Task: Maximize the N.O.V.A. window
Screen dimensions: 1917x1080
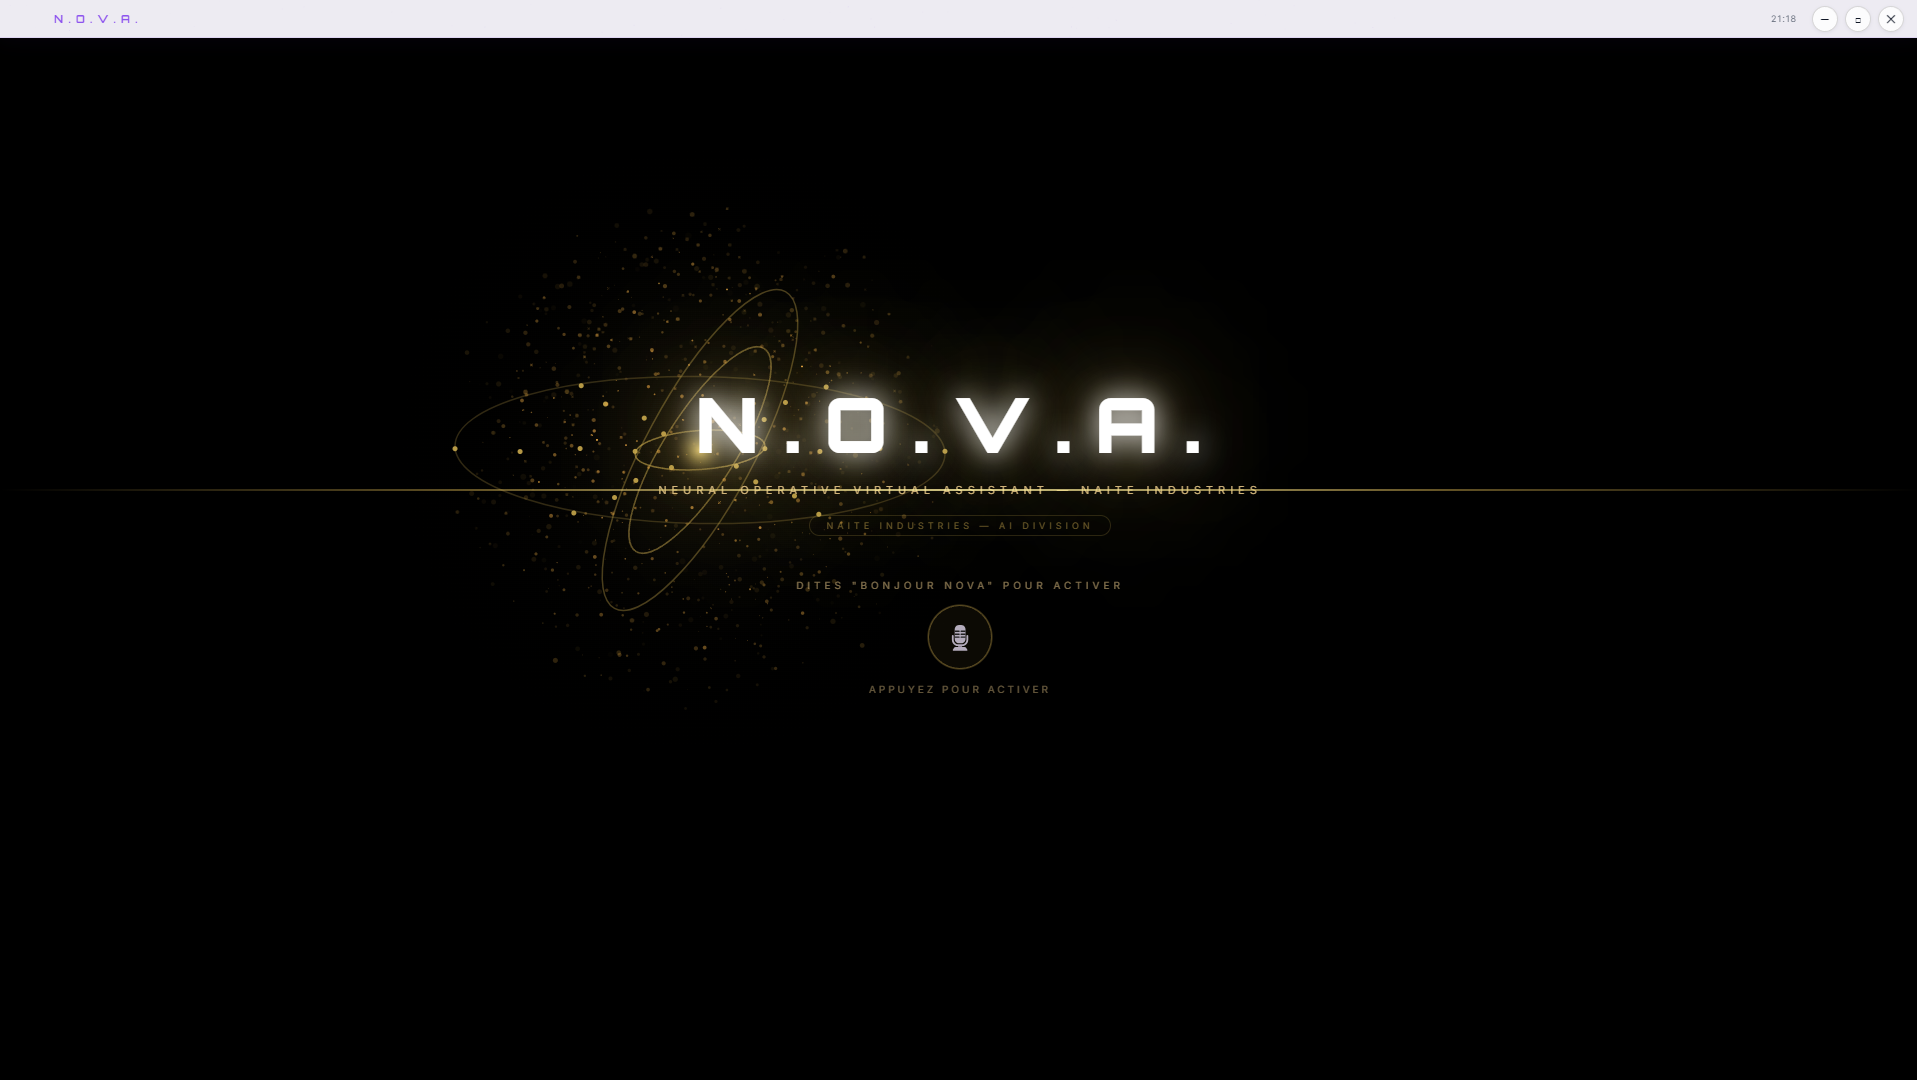Action: click(x=1857, y=19)
